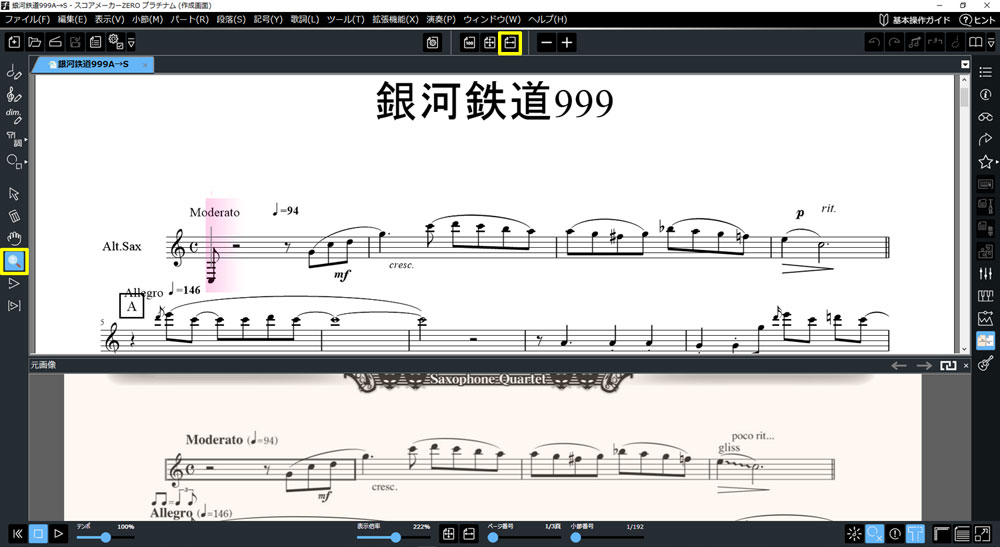Close the 銀河鉄道999A→S tab
The height and width of the screenshot is (547, 1000).
[x=145, y=64]
